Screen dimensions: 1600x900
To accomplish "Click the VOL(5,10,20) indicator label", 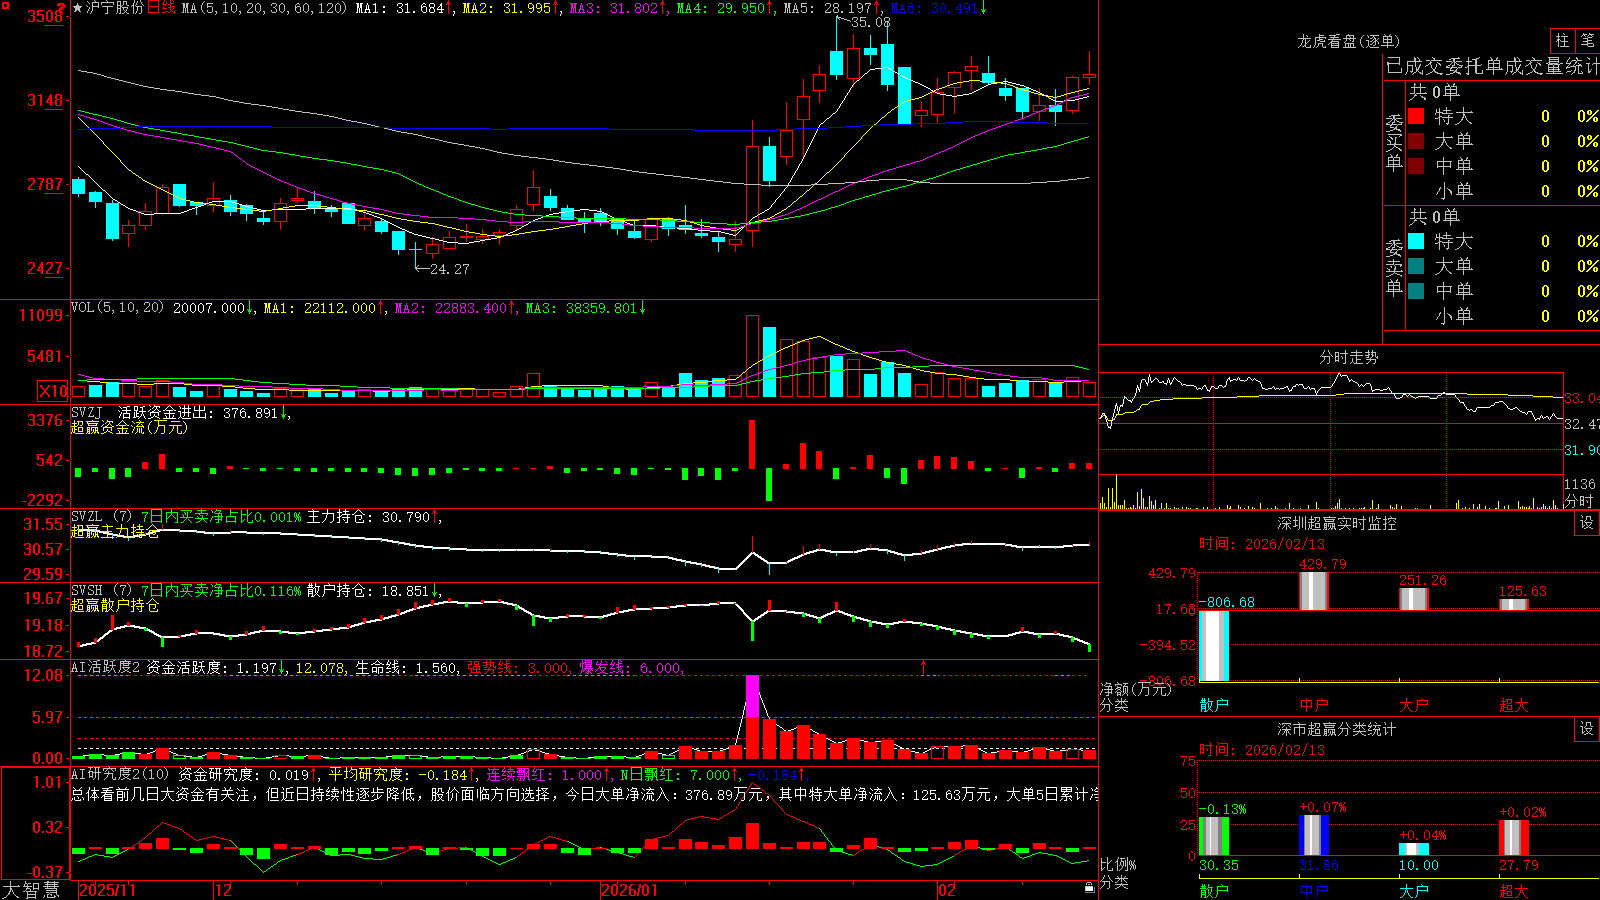I will 117,308.
